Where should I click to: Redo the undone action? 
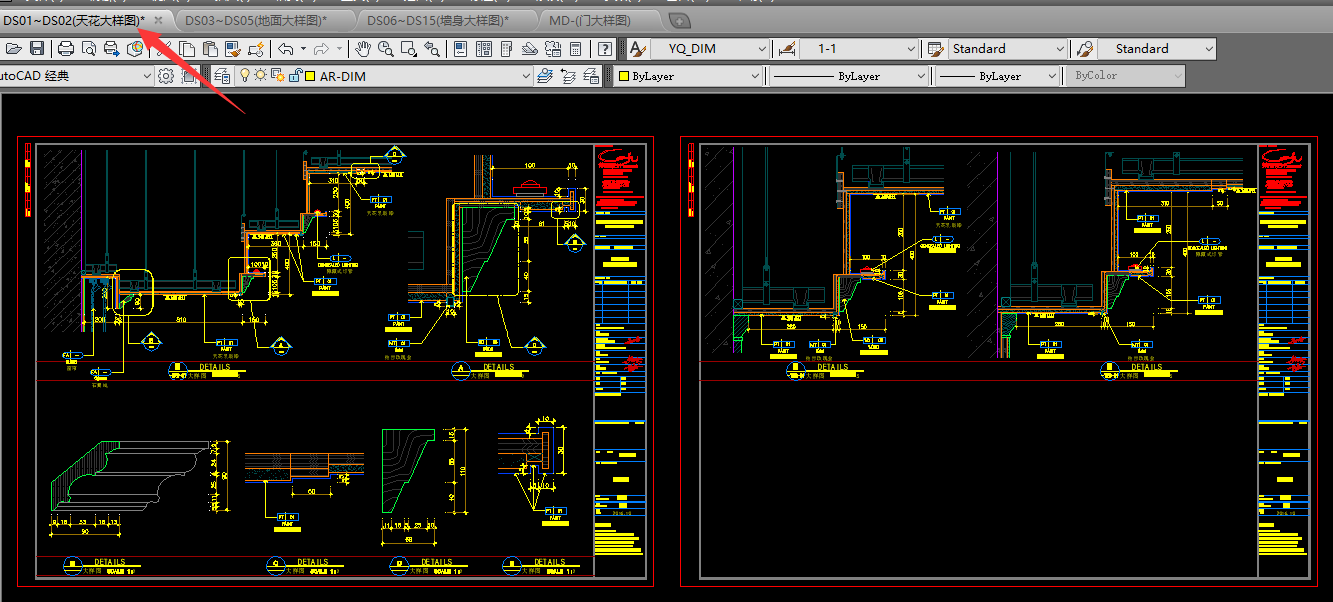[x=321, y=49]
